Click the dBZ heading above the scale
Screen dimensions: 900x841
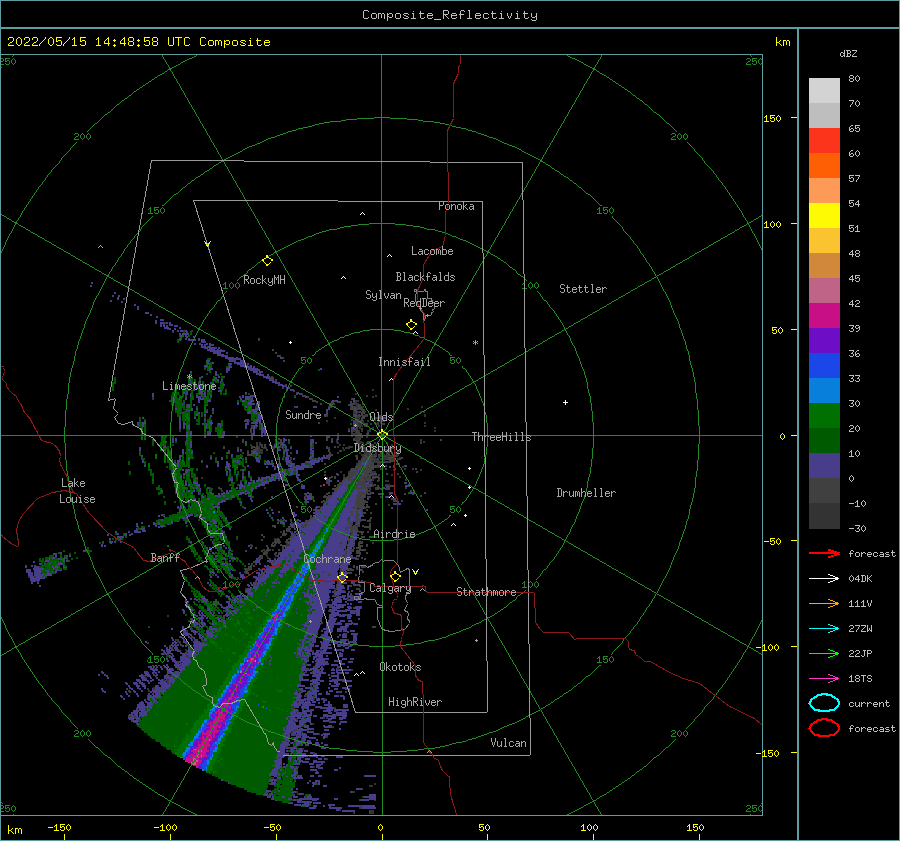[x=848, y=53]
